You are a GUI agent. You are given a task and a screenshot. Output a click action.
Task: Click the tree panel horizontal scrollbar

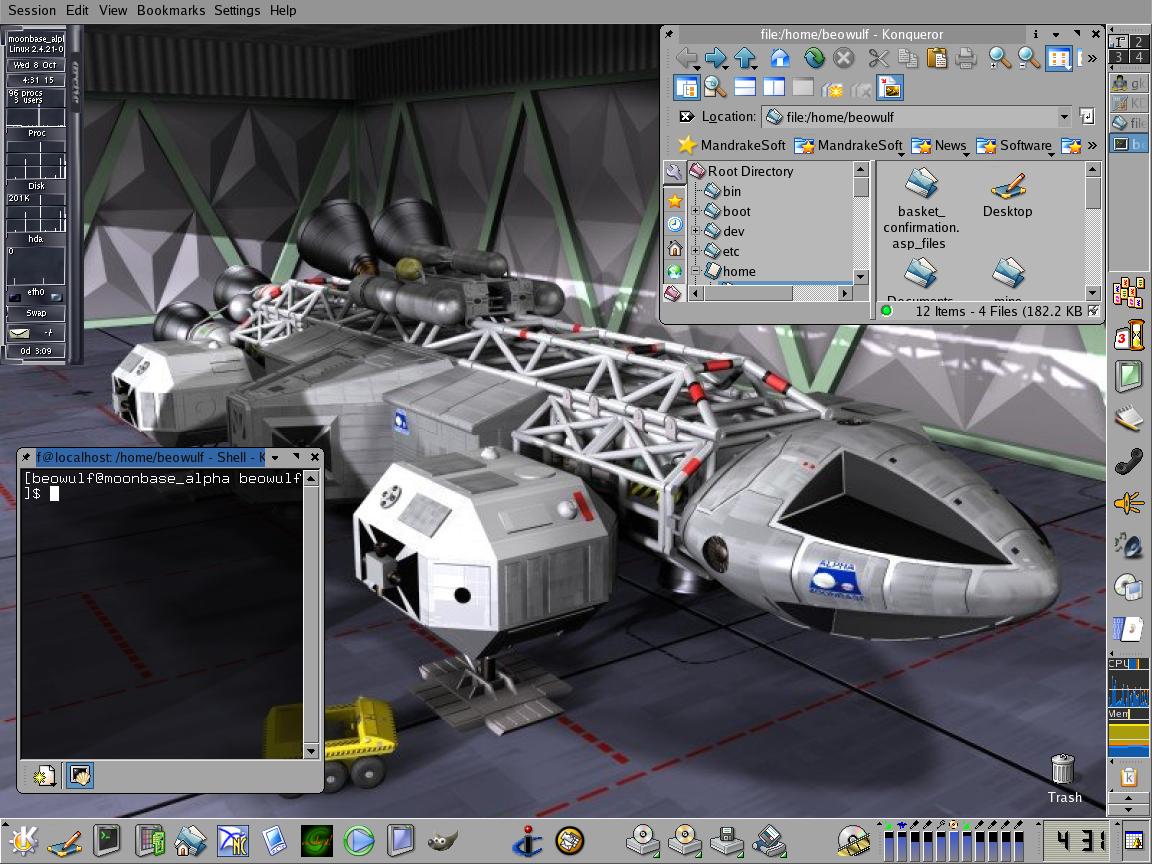771,293
